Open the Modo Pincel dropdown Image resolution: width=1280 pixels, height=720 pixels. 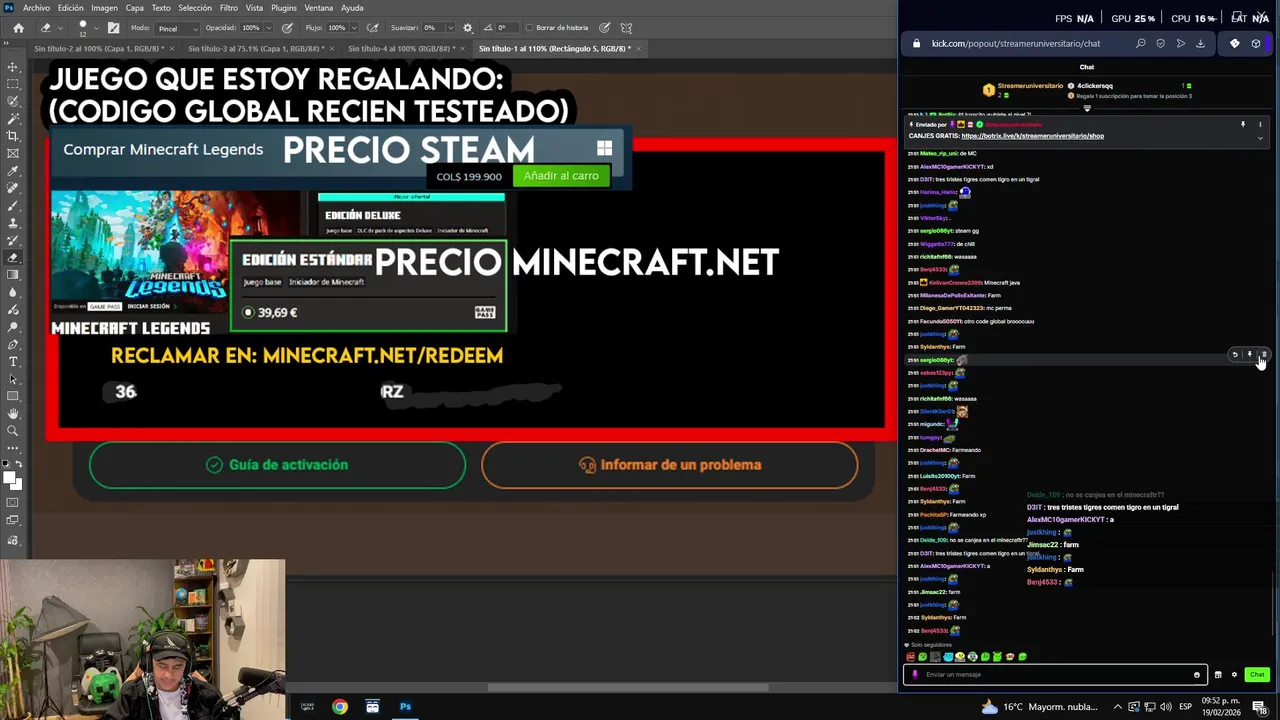[x=178, y=28]
